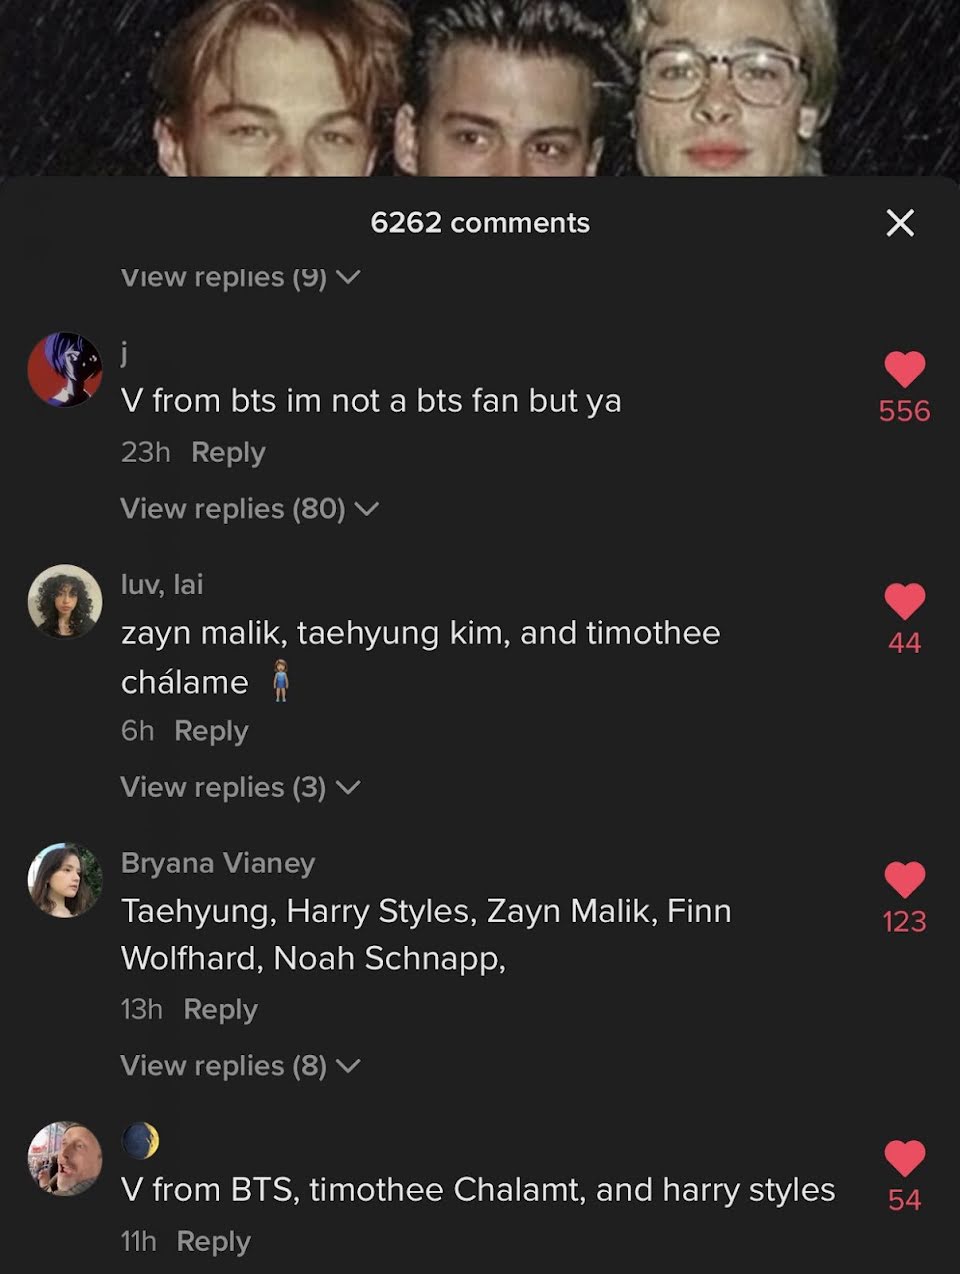Expand View replies (3)
The image size is (960, 1274).
point(240,788)
